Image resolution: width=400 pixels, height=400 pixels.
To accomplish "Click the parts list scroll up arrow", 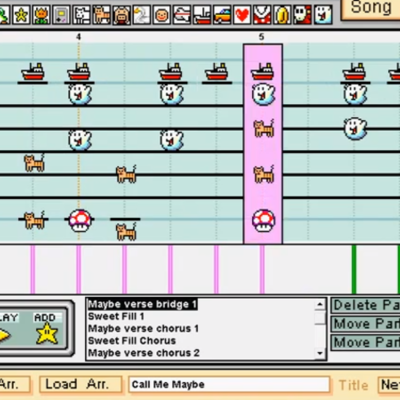I will (320, 304).
